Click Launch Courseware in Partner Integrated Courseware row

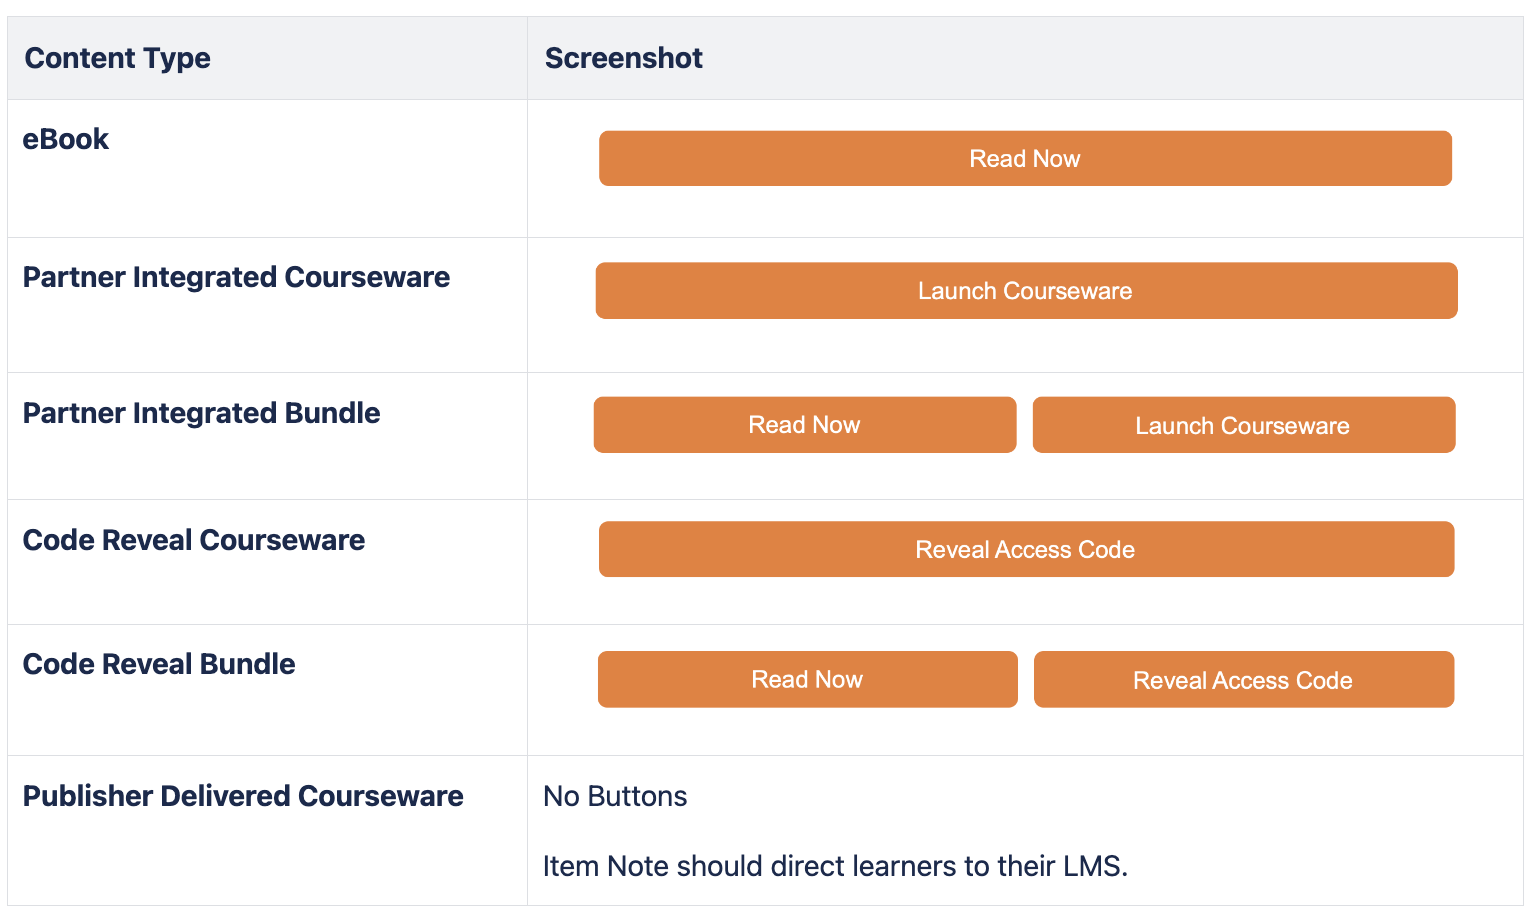[1026, 291]
